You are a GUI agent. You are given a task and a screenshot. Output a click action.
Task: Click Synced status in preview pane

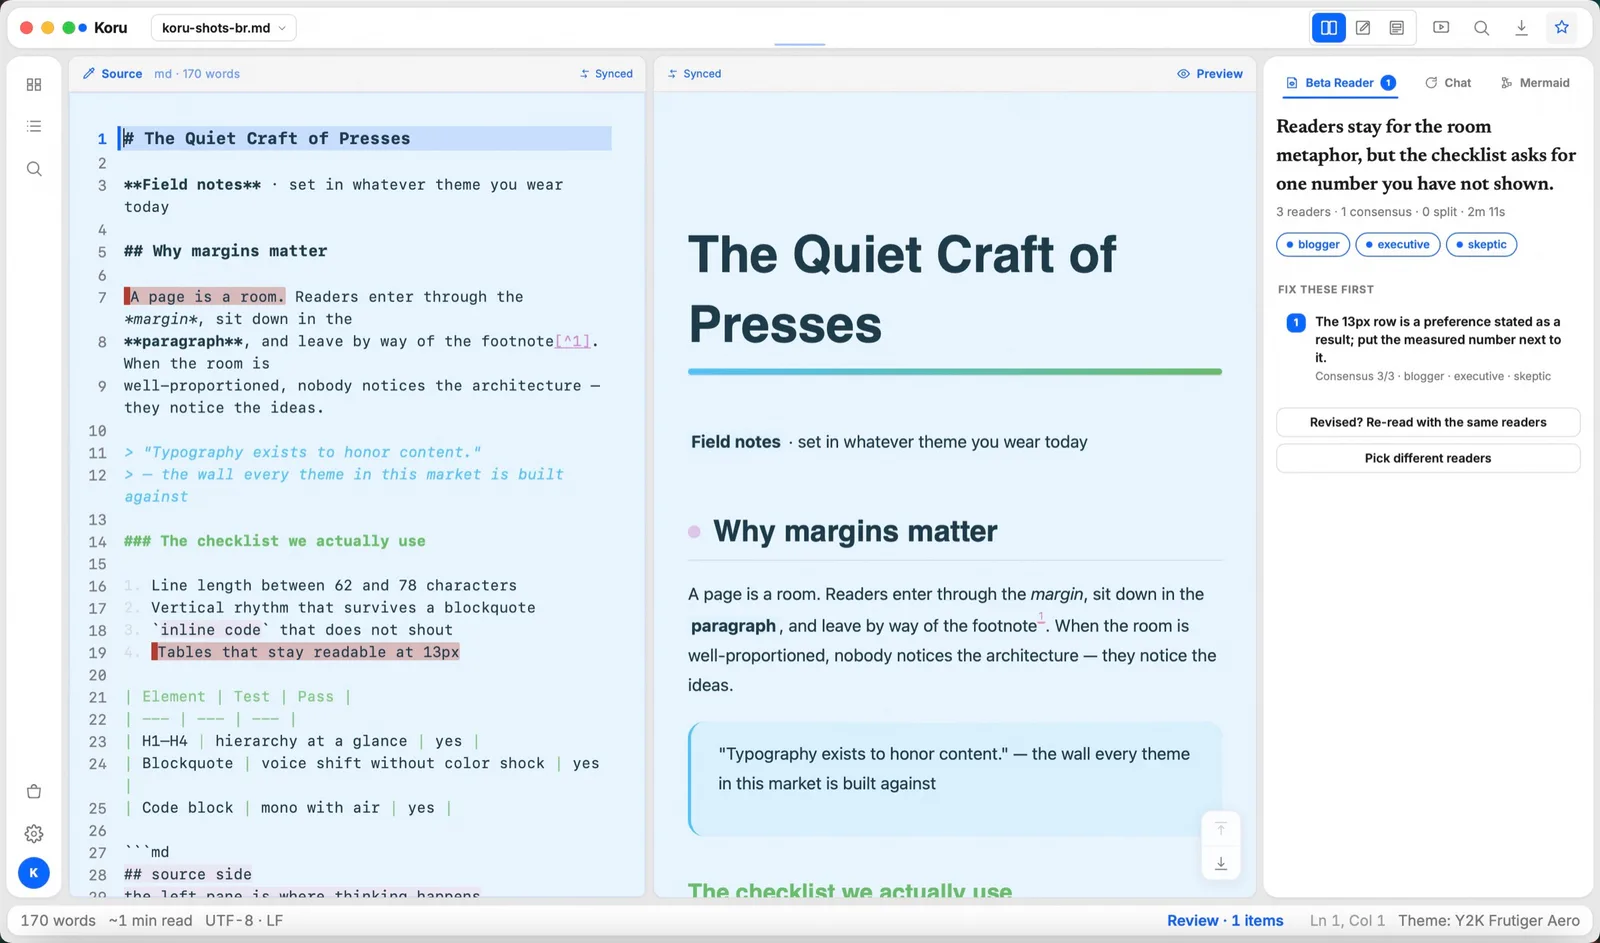coord(694,74)
